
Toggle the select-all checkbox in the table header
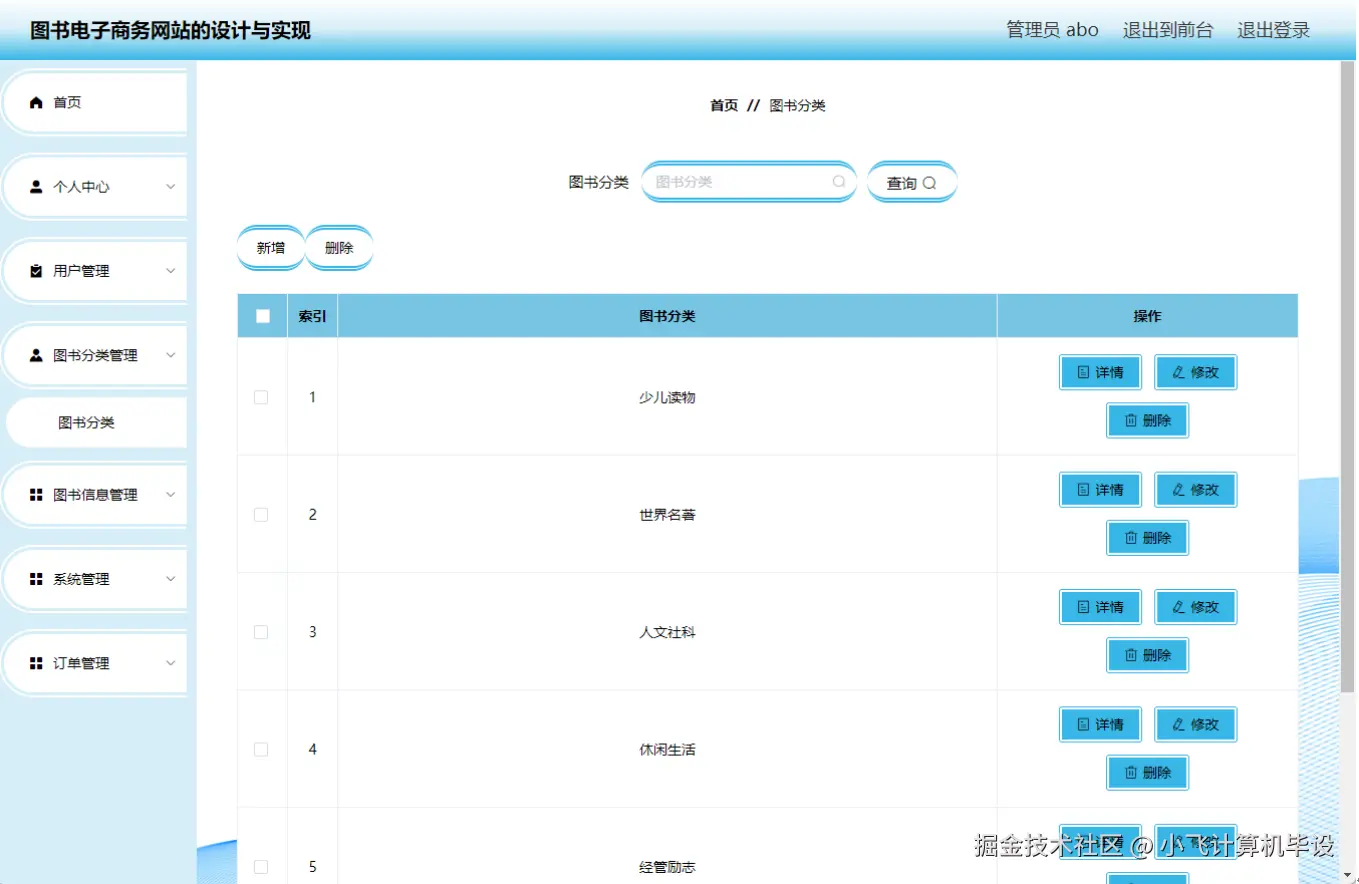[x=263, y=316]
